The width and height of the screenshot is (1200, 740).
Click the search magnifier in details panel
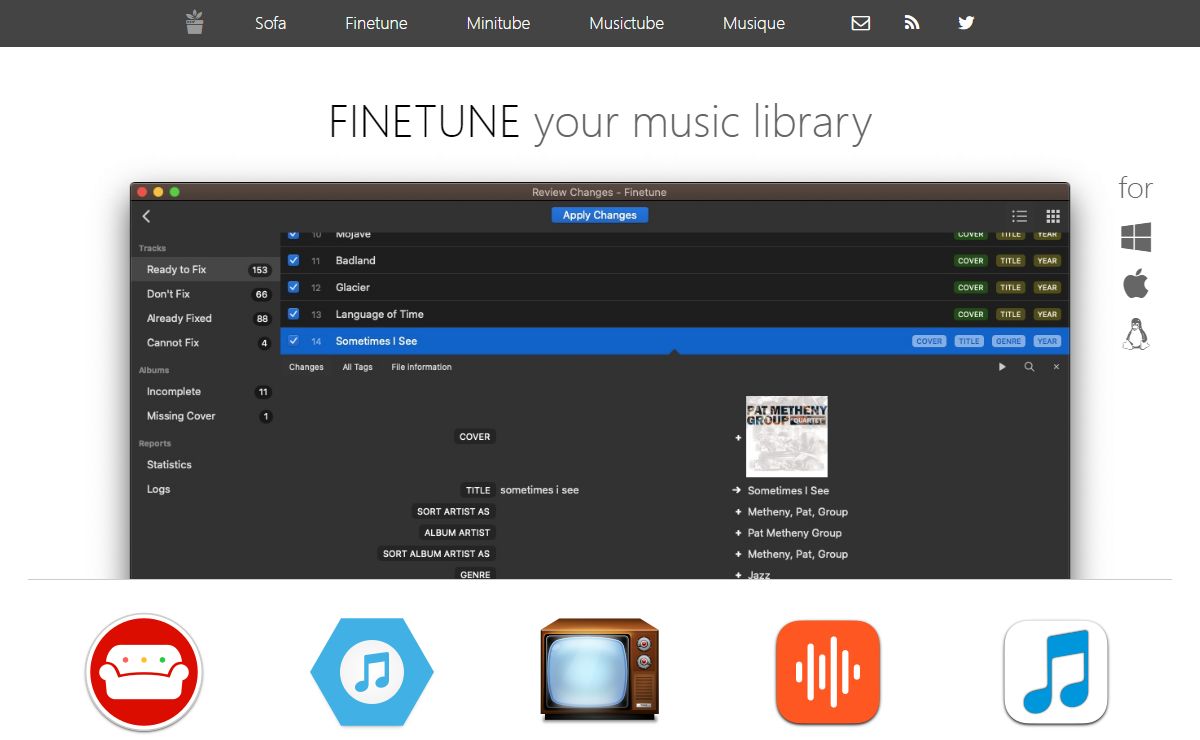(1029, 367)
